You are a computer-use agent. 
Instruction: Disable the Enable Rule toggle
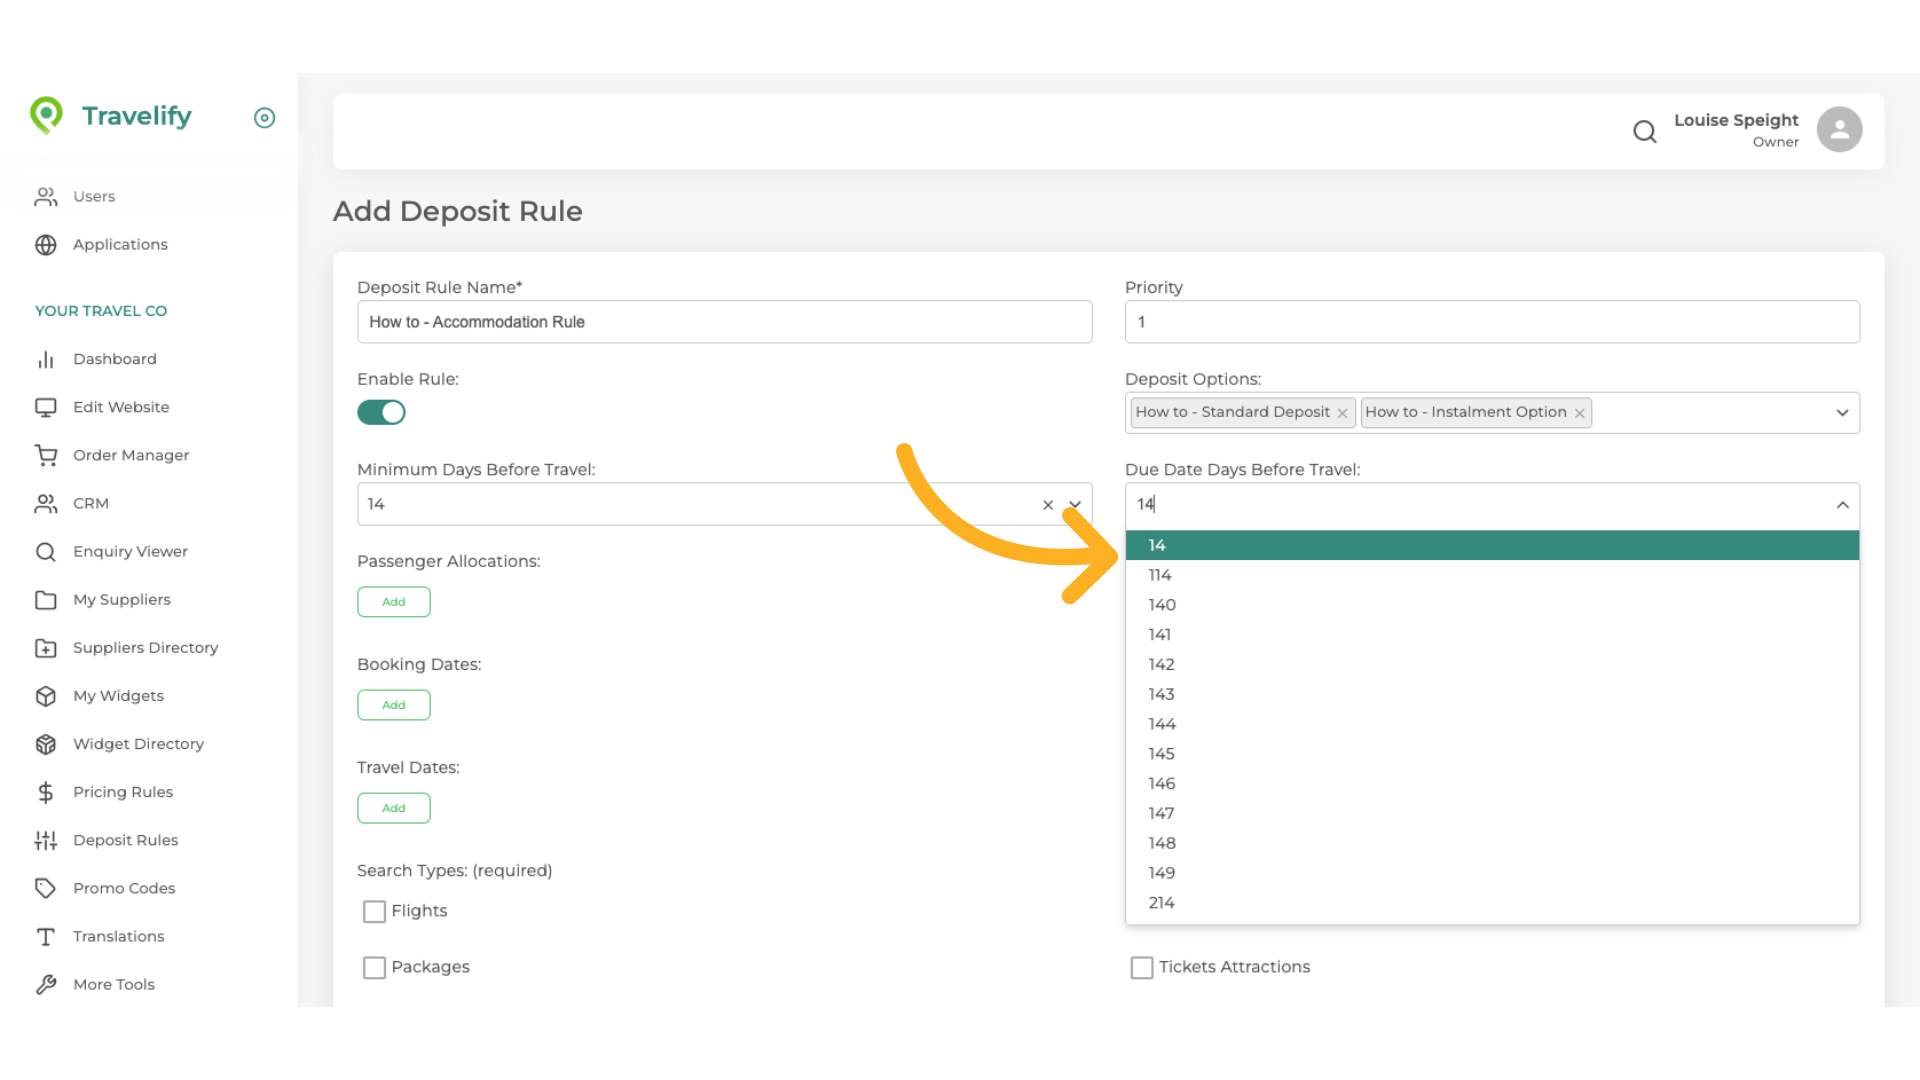[381, 412]
